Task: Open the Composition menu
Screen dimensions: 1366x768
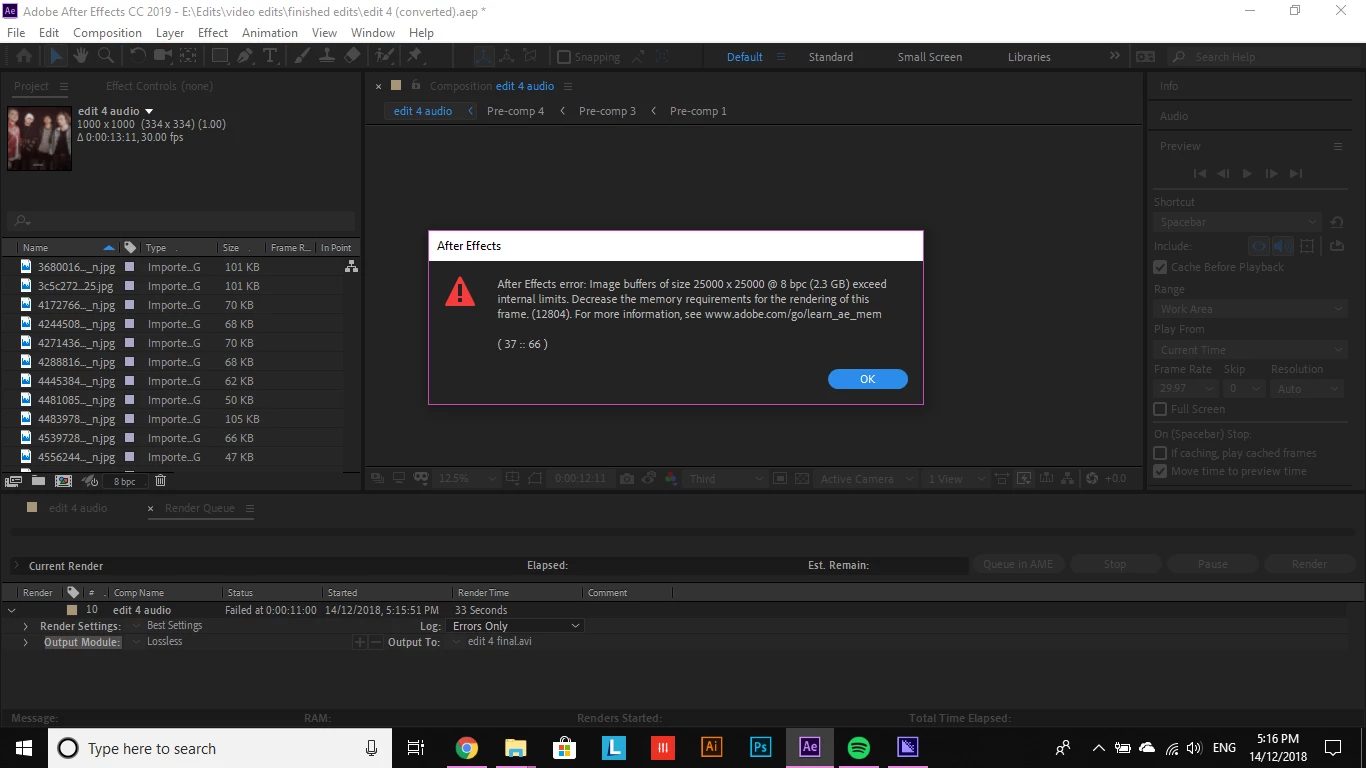Action: click(107, 33)
